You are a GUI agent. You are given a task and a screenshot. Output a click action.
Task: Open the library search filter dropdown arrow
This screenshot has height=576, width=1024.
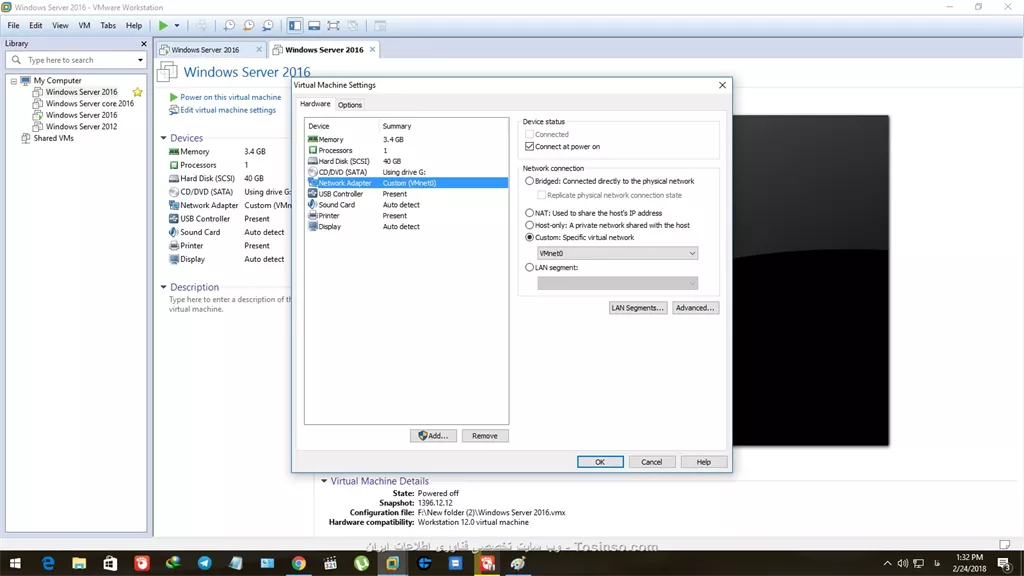[140, 60]
